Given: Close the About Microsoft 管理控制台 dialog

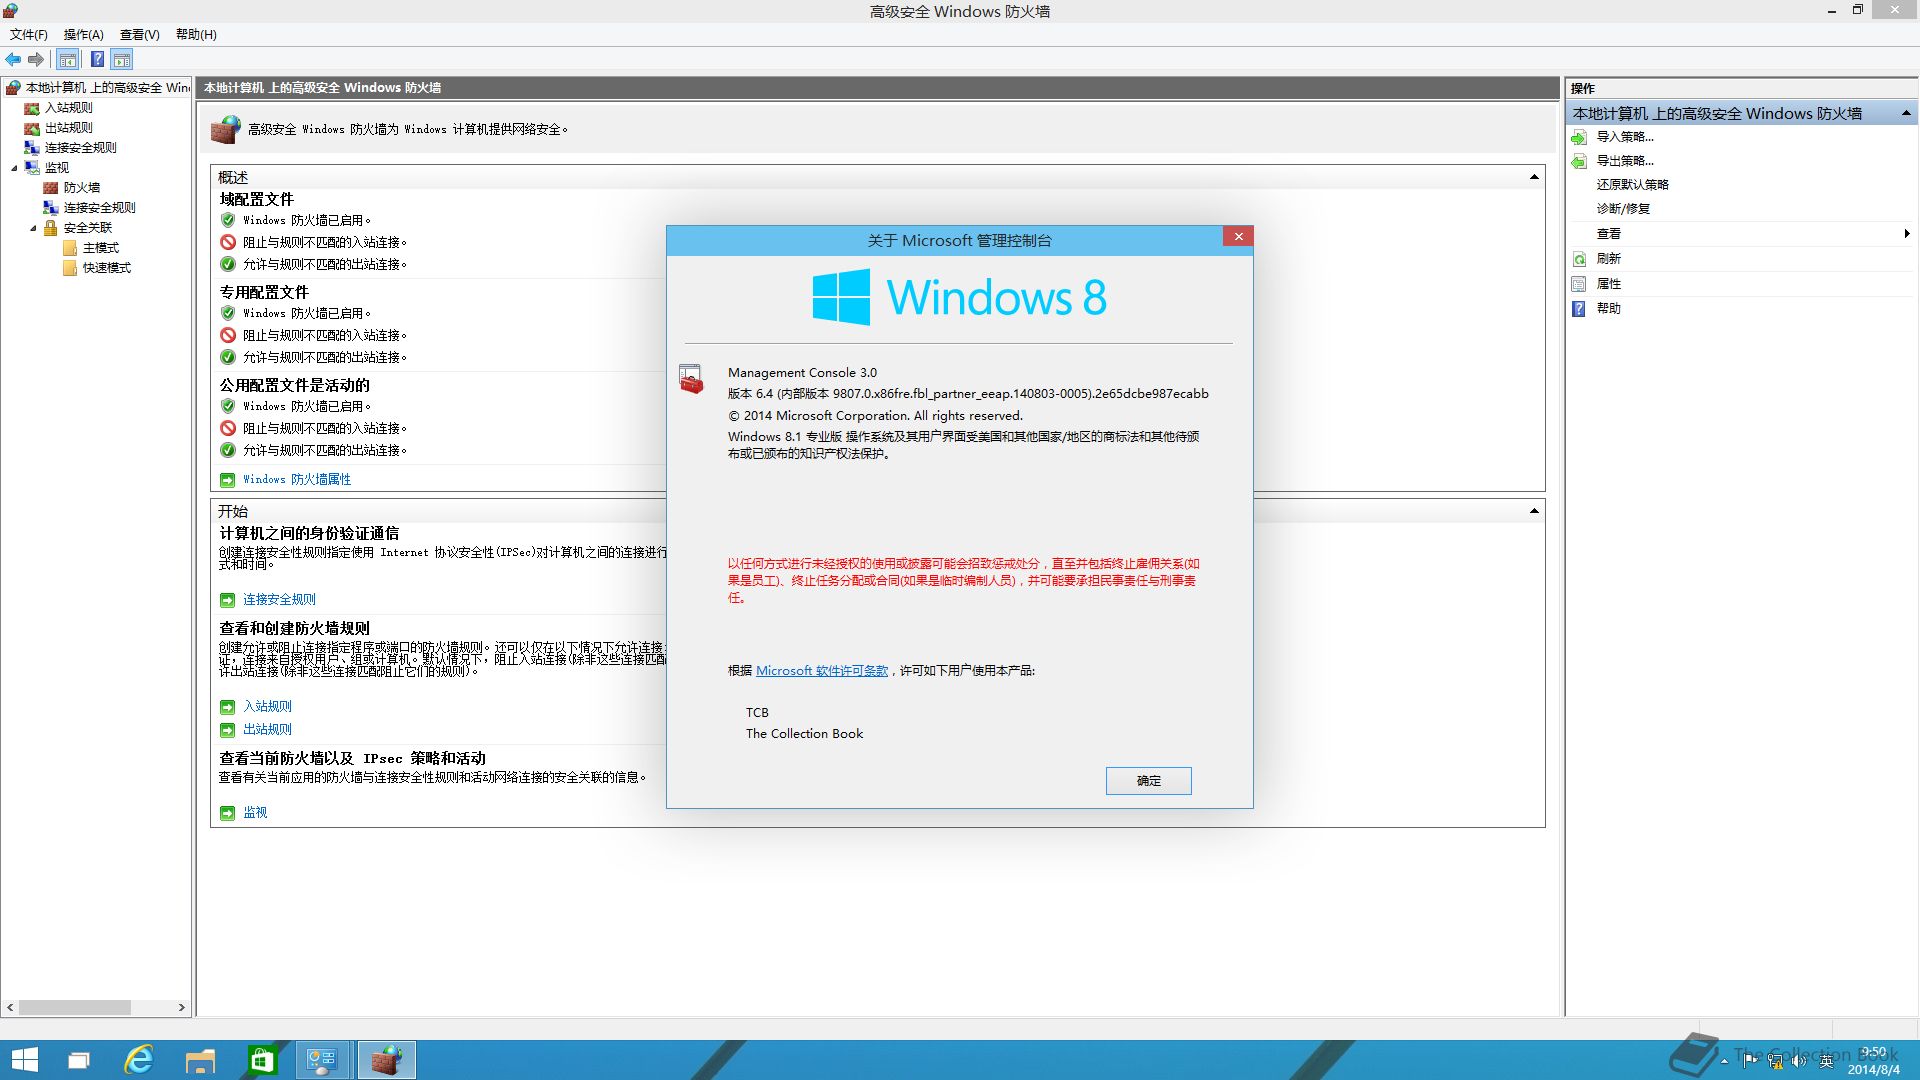Looking at the screenshot, I should click(1238, 237).
